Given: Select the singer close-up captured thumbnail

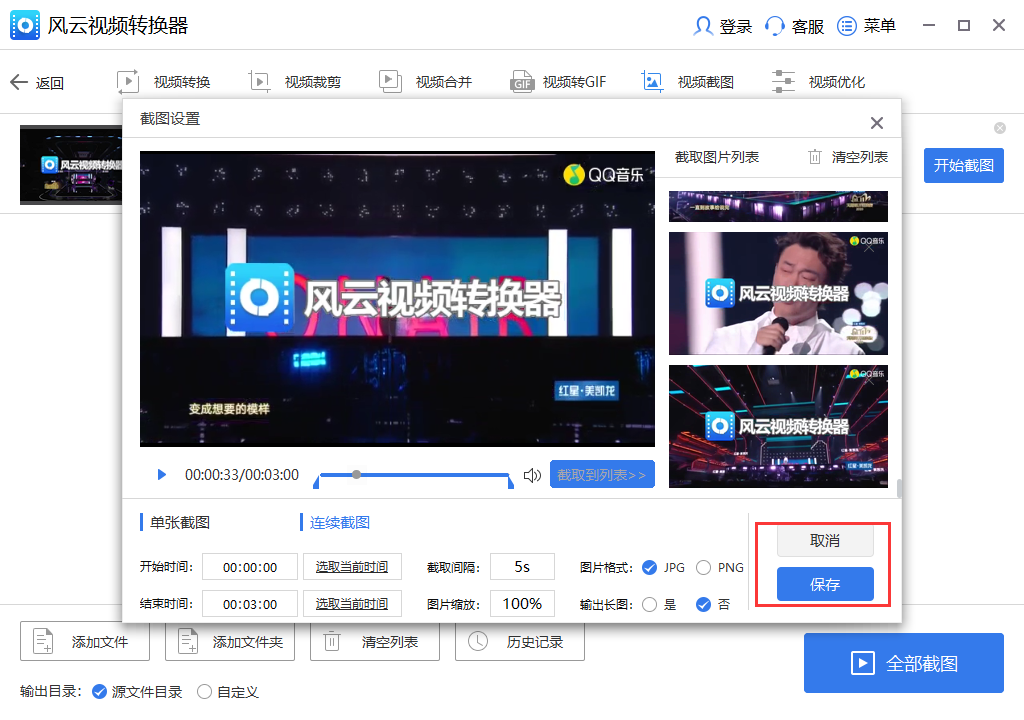Looking at the screenshot, I should point(778,293).
